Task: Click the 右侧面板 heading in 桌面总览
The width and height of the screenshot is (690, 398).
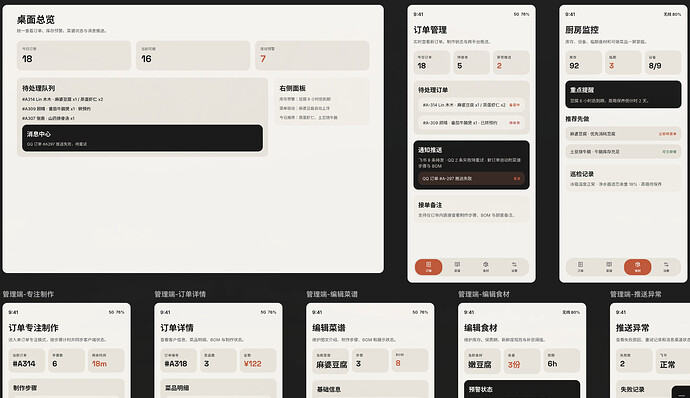Action: pyautogui.click(x=293, y=88)
